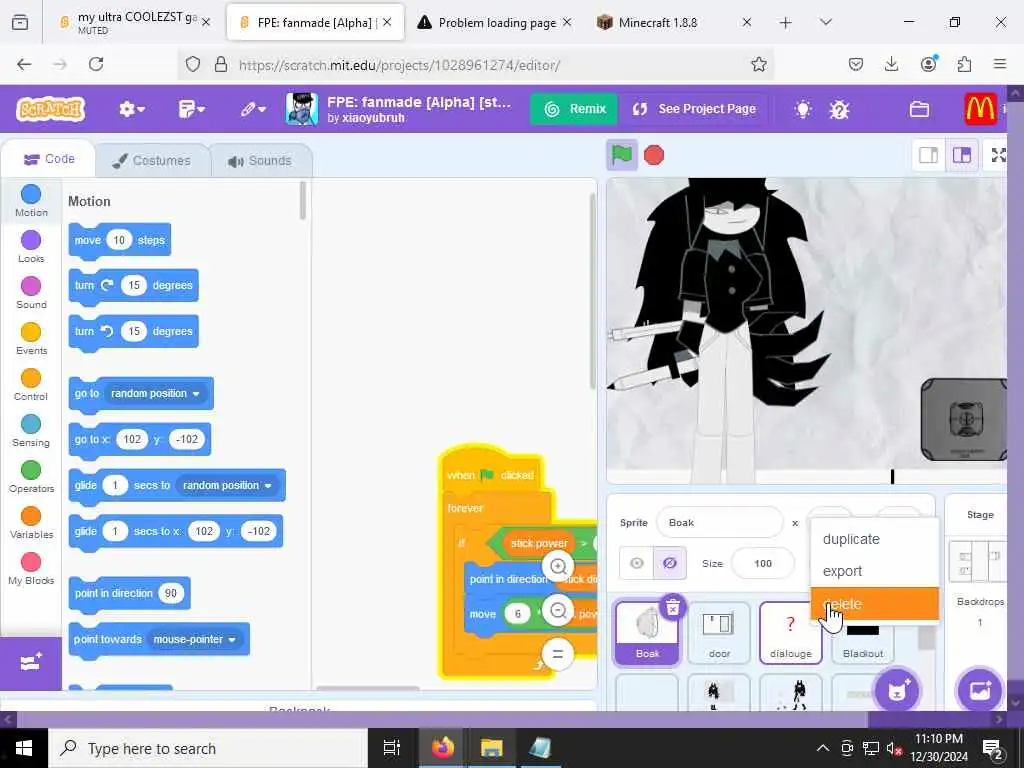
Task: Select the dialouge sprite thumbnail
Action: [790, 633]
